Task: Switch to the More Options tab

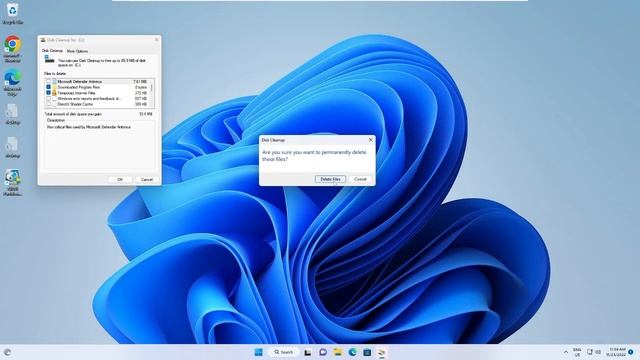Action: click(77, 51)
